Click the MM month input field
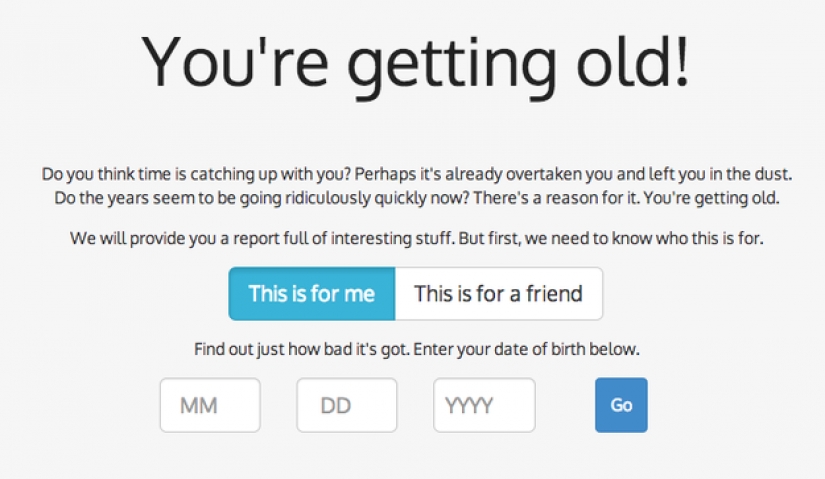825x479 pixels. (x=210, y=405)
